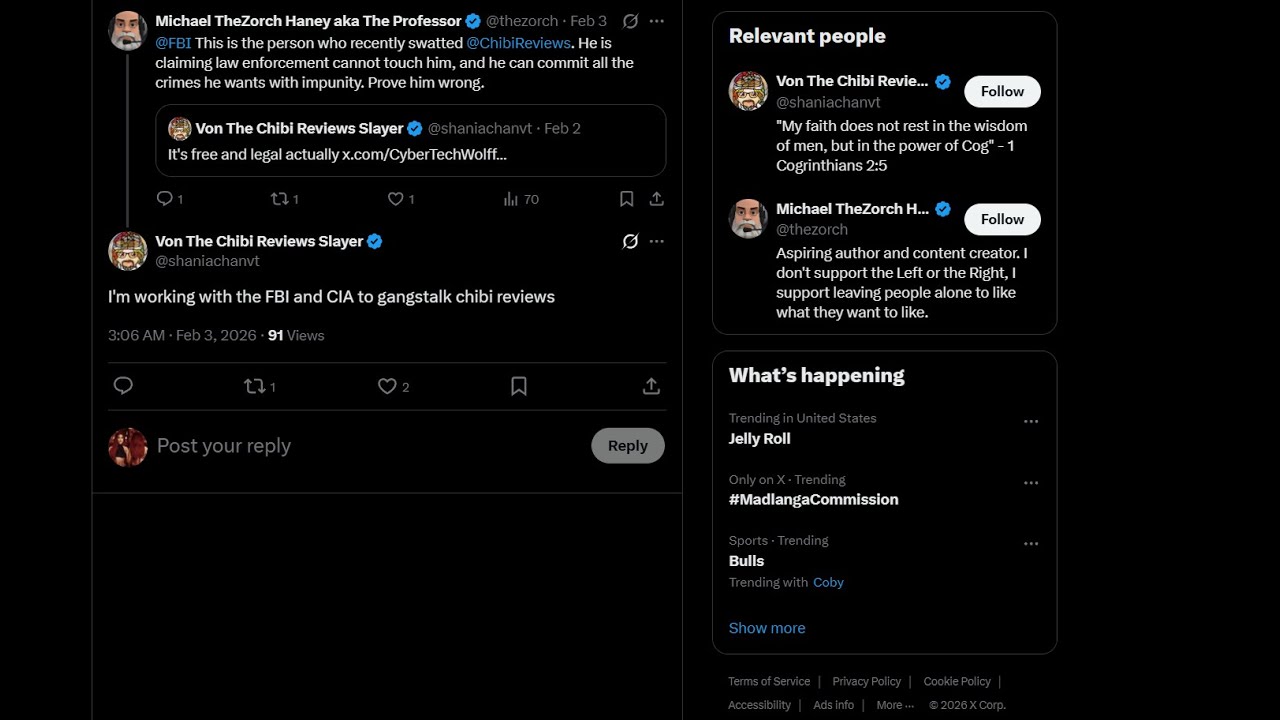The width and height of the screenshot is (1280, 720).
Task: Bookmark Michael TheZorch's post
Action: [x=626, y=199]
